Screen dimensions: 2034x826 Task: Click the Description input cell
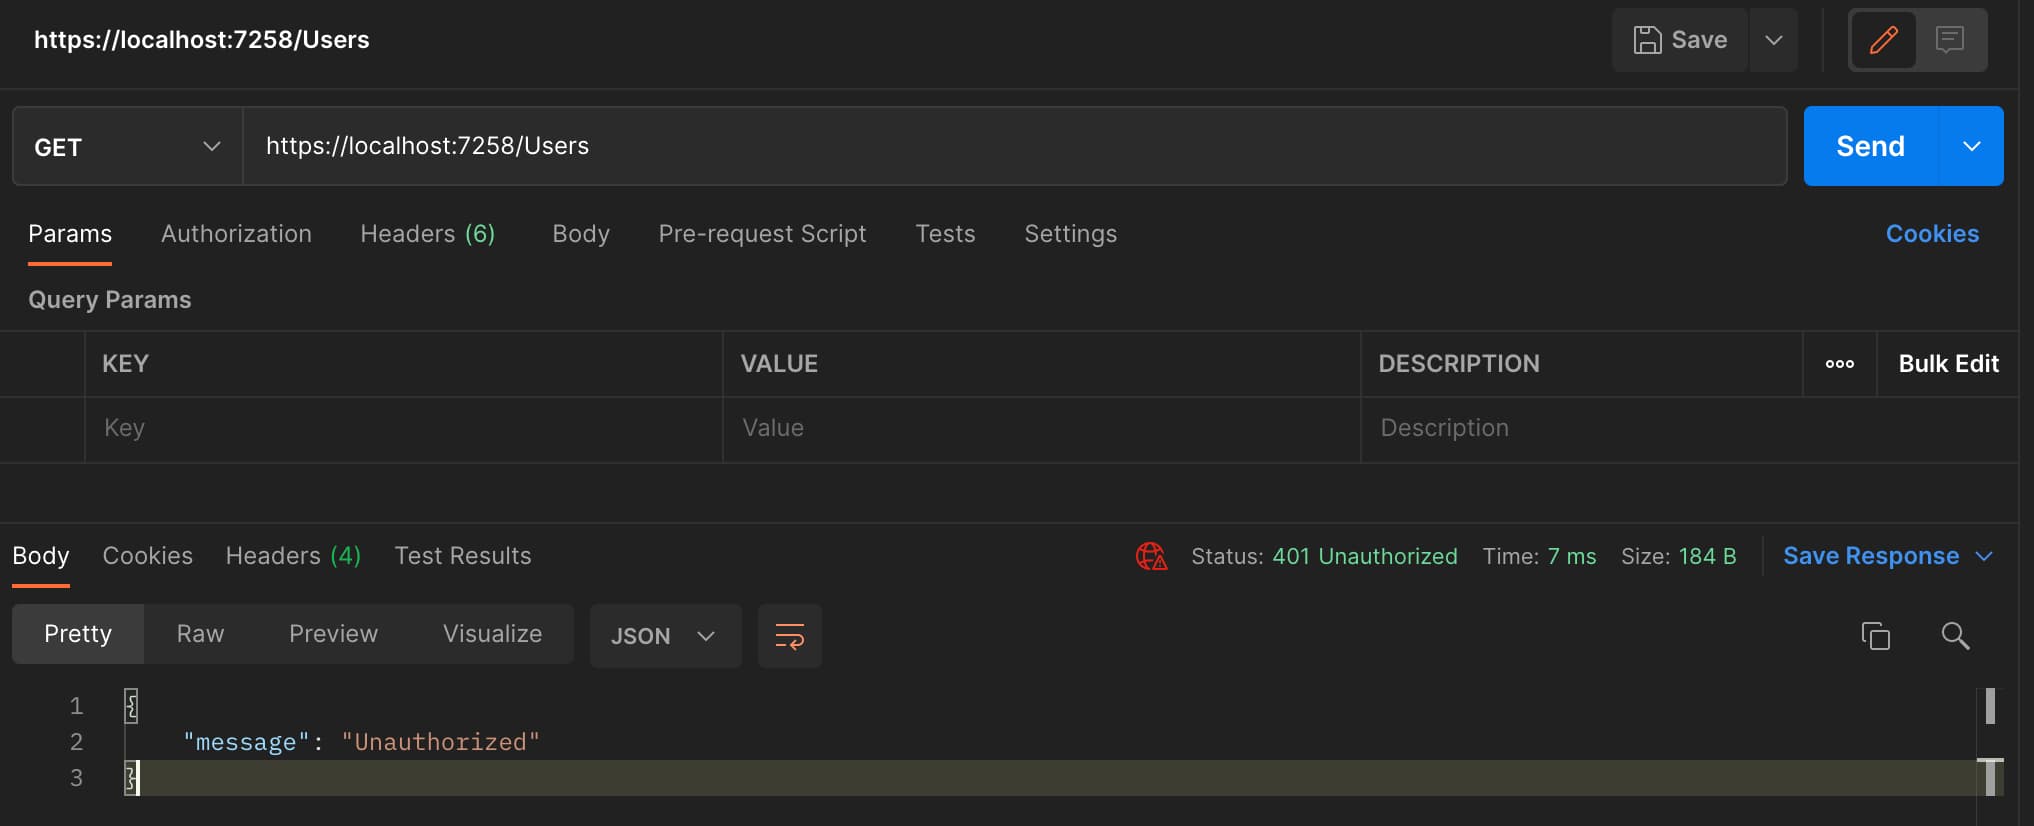click(1690, 429)
